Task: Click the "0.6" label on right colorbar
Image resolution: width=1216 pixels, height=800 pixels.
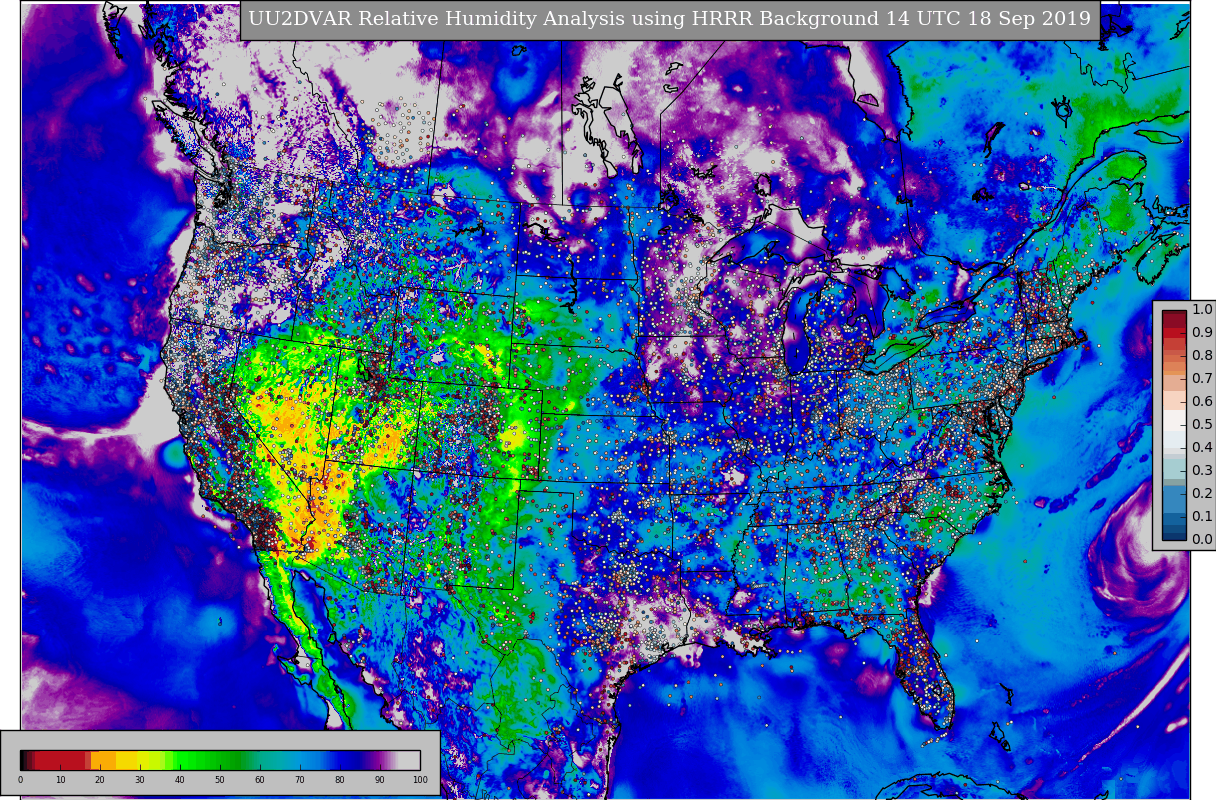Action: (1202, 402)
